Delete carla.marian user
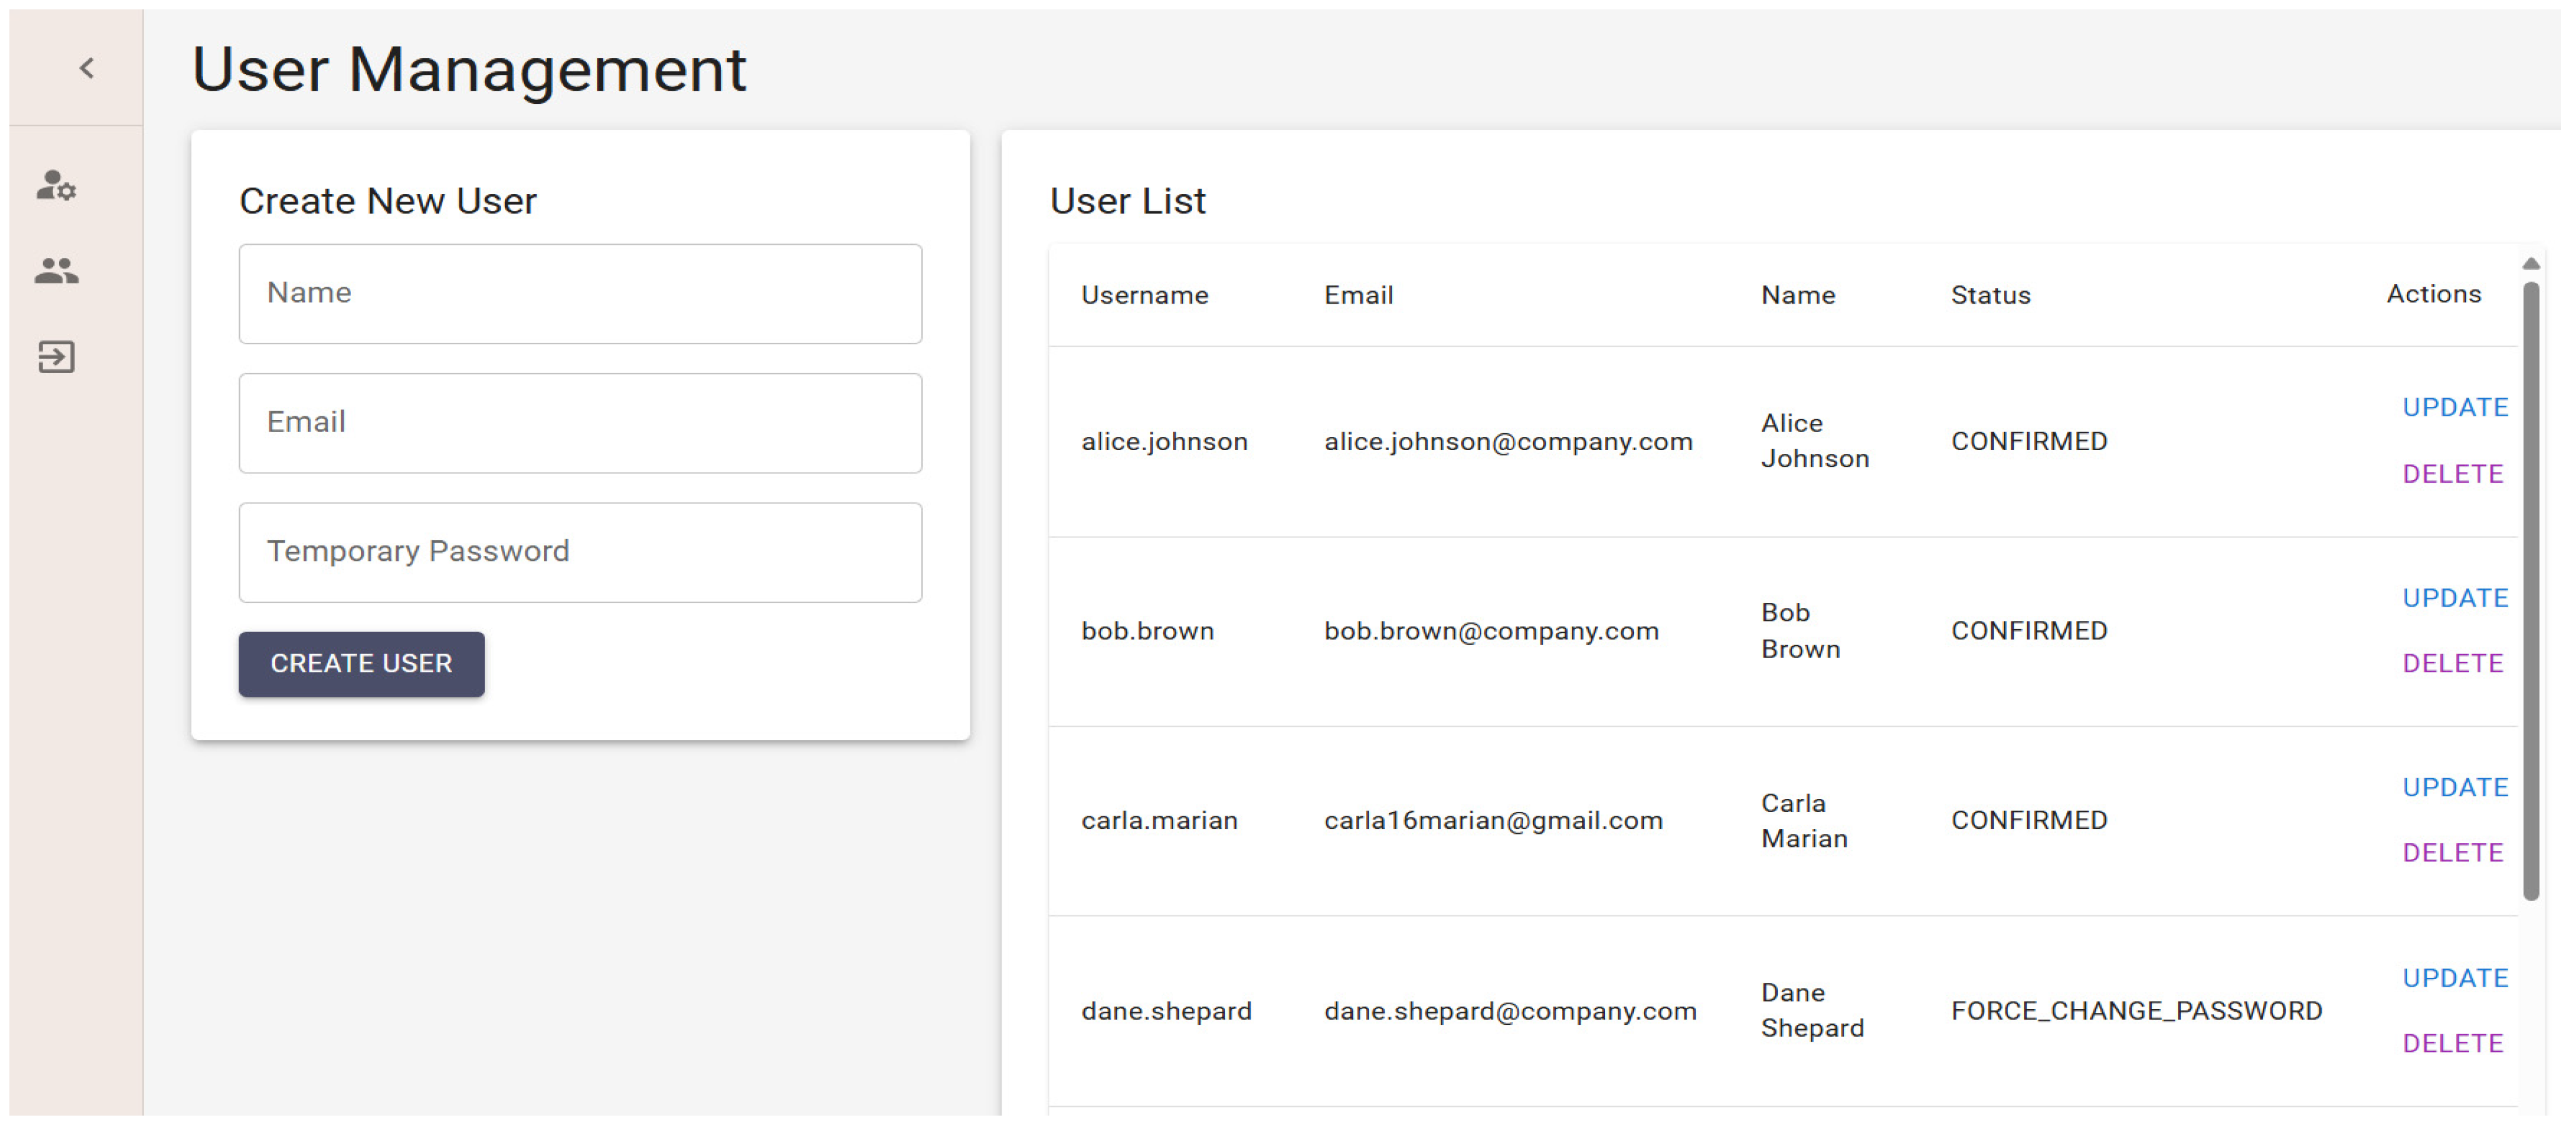 tap(2452, 853)
